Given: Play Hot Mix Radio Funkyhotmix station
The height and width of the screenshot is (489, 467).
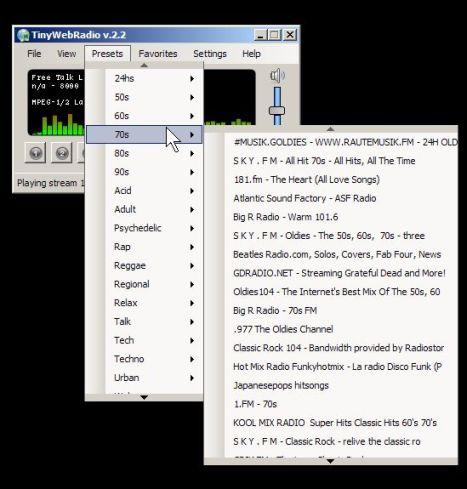Looking at the screenshot, I should 331,367.
